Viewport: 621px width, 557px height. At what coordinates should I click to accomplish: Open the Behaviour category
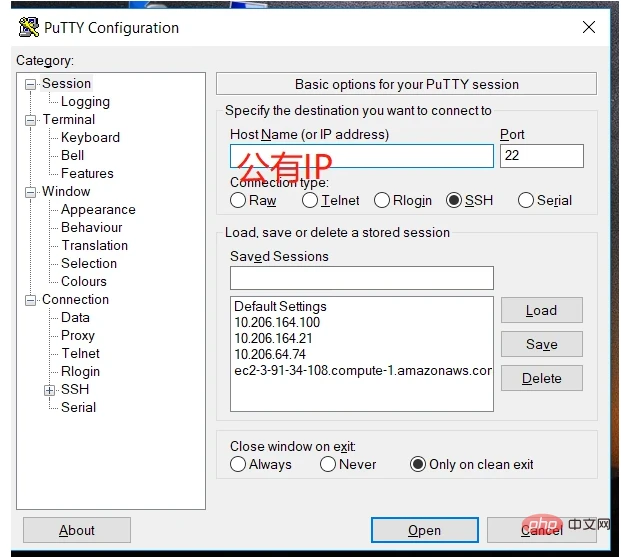91,227
